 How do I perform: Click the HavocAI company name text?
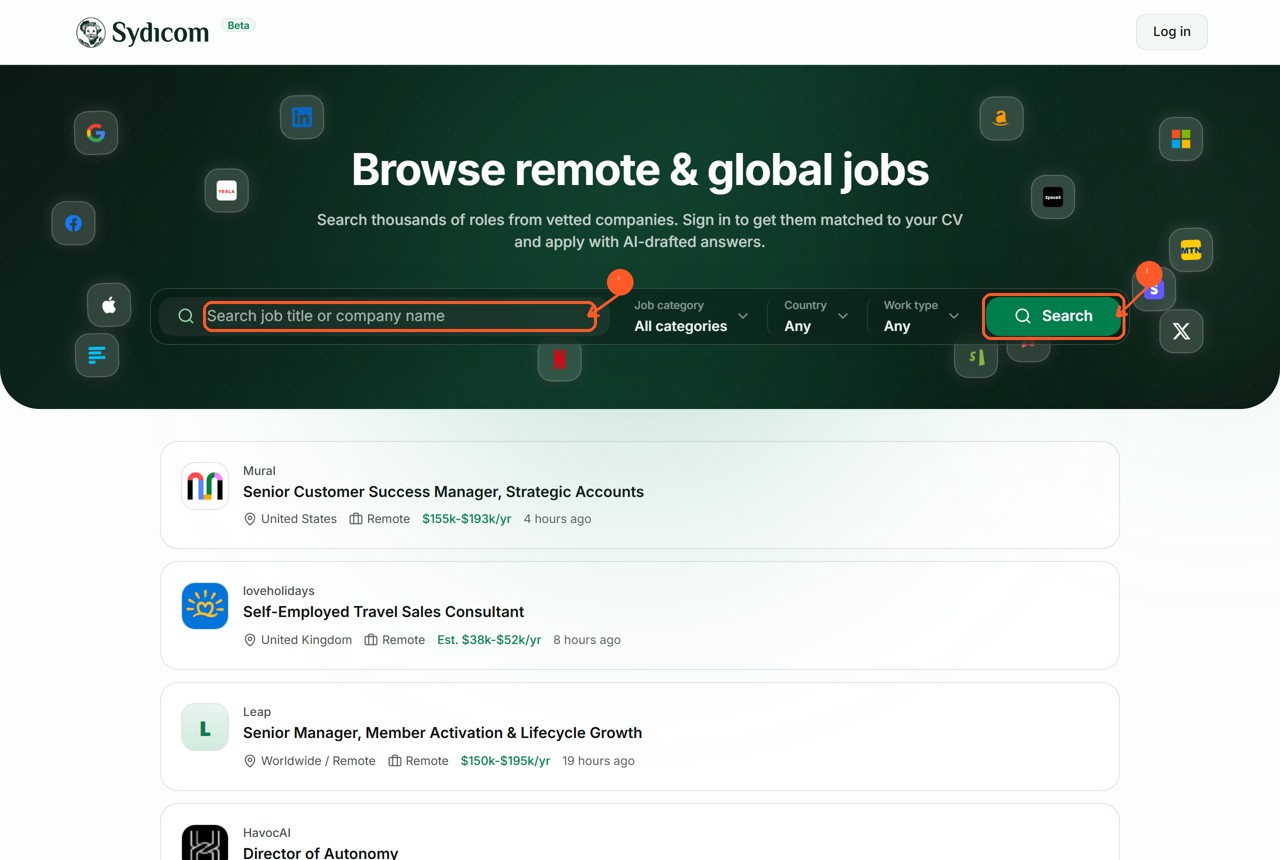(267, 833)
